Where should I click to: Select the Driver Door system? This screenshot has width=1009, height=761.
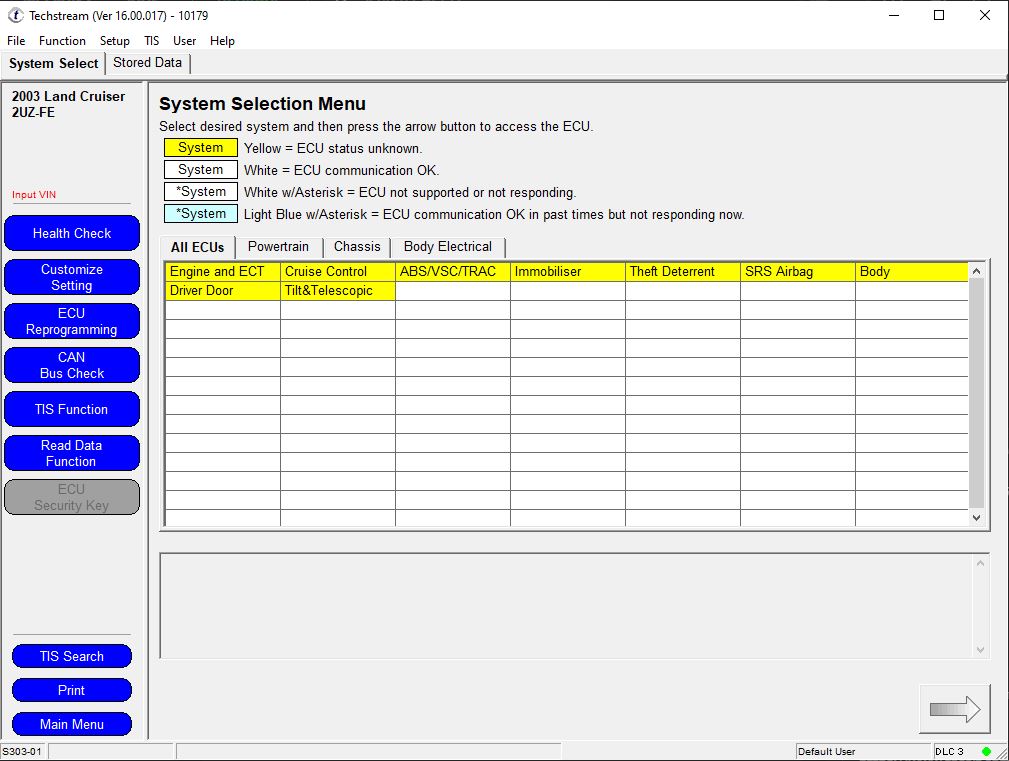(x=223, y=291)
